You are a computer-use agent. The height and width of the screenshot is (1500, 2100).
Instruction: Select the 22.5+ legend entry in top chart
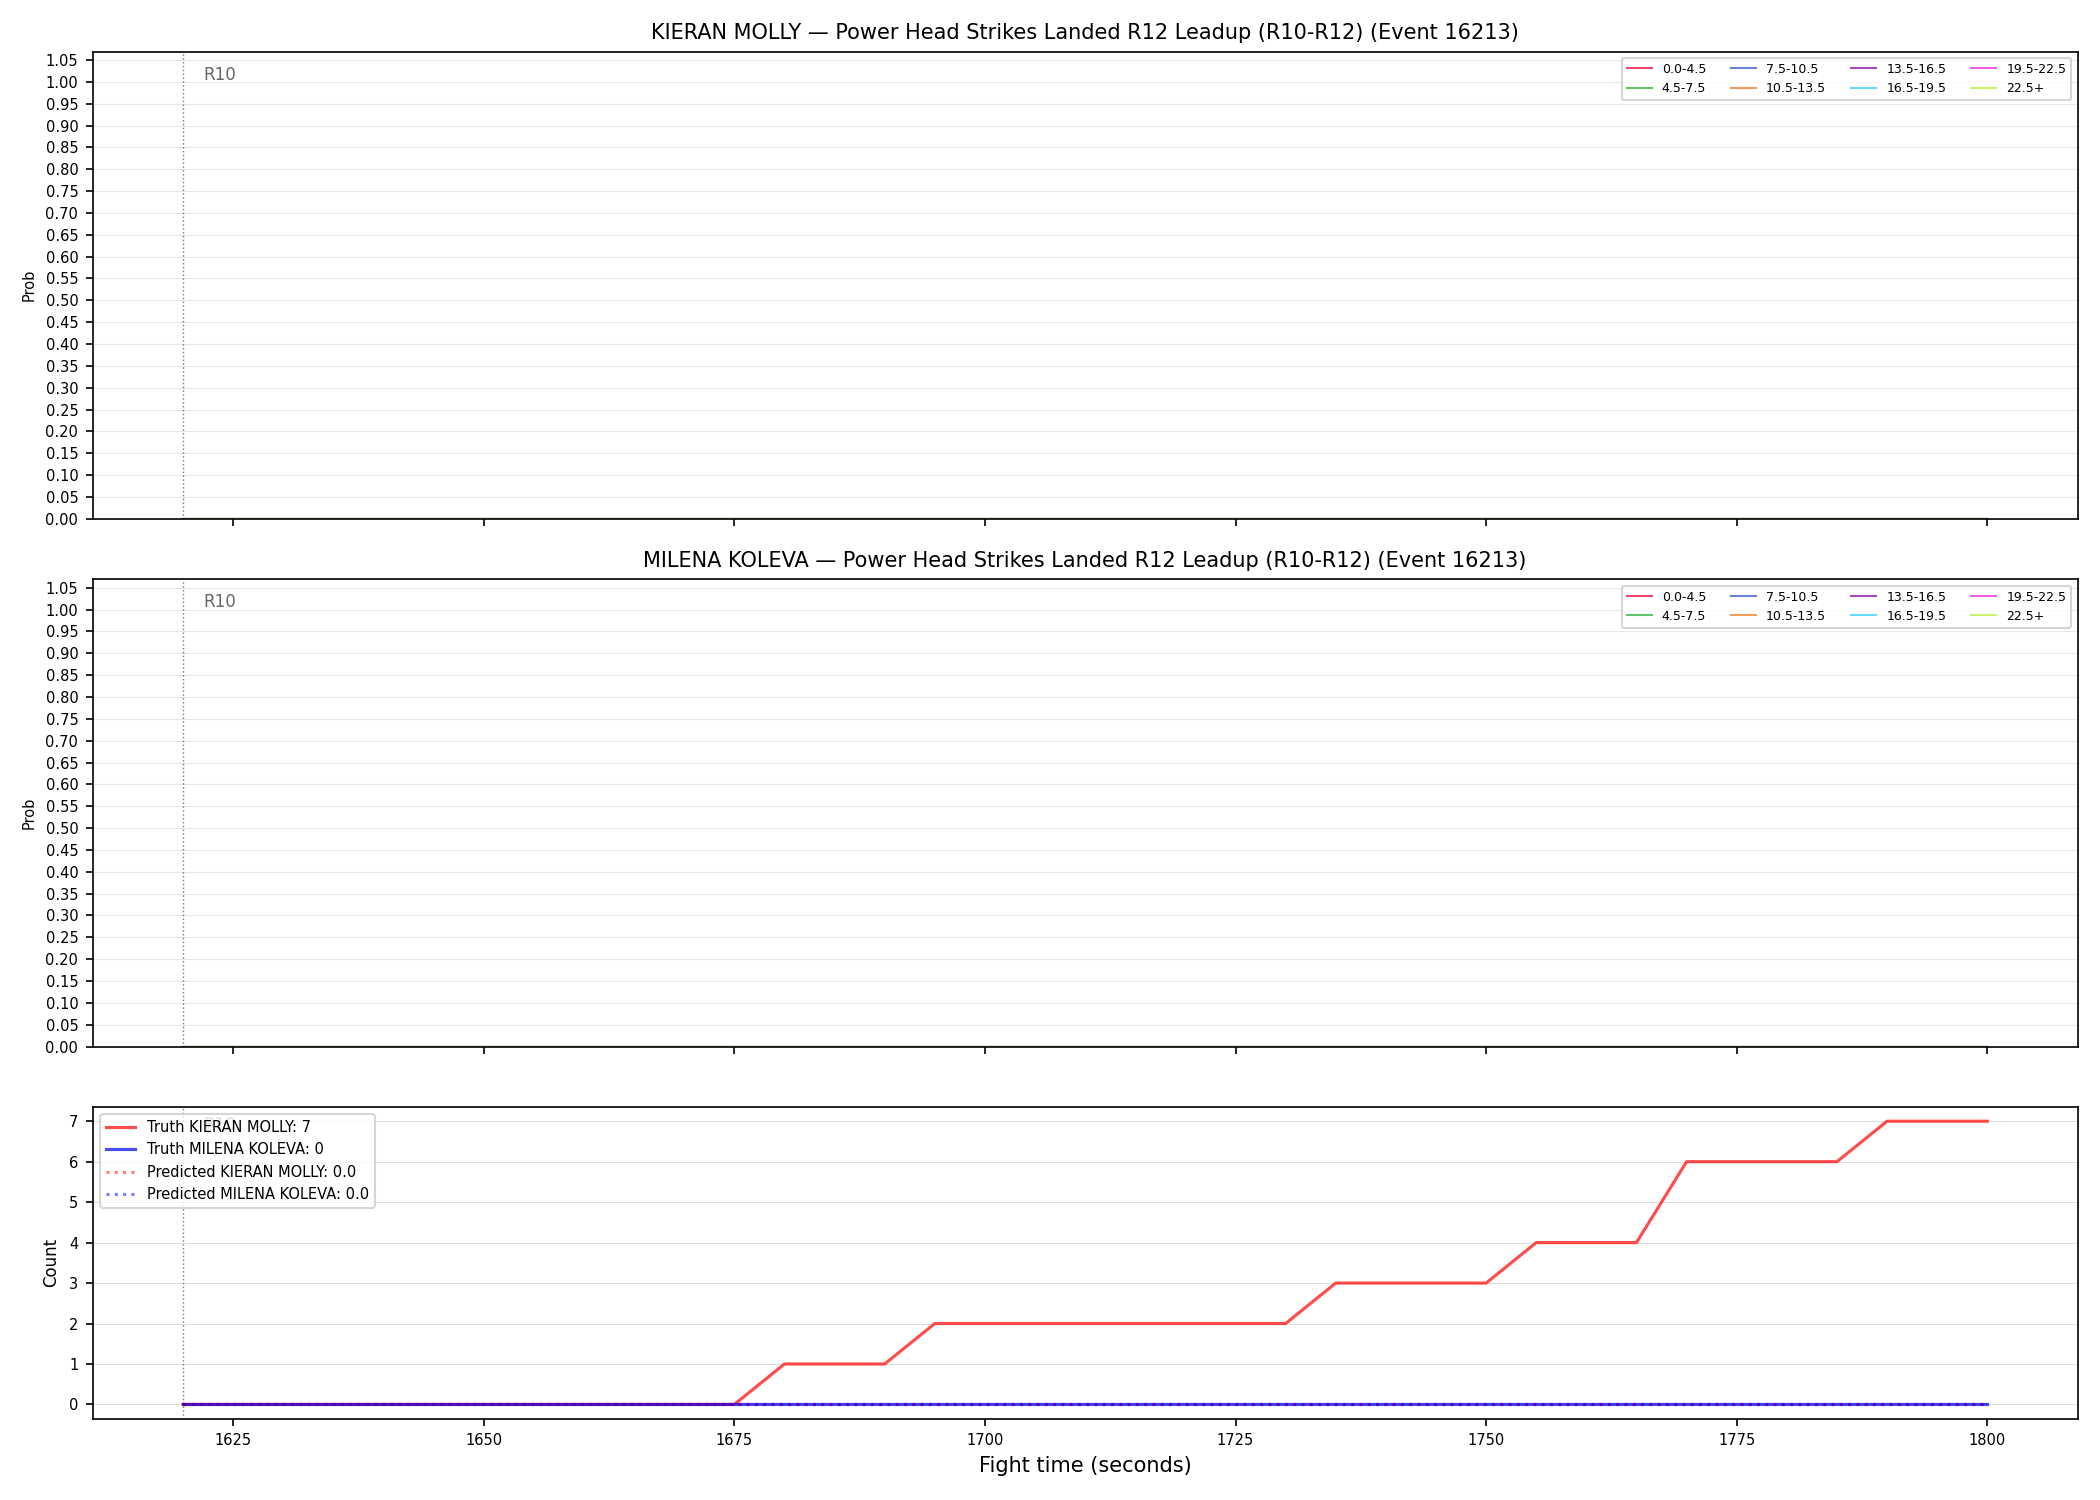[2007, 88]
